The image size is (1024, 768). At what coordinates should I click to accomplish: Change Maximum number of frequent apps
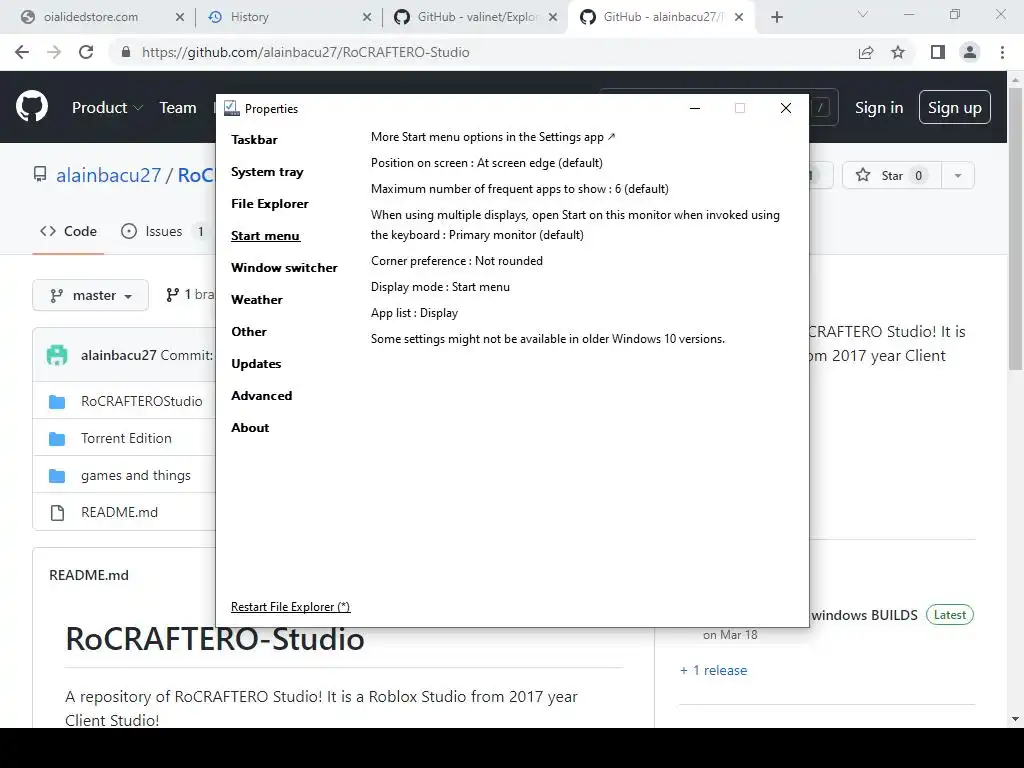[x=520, y=189]
